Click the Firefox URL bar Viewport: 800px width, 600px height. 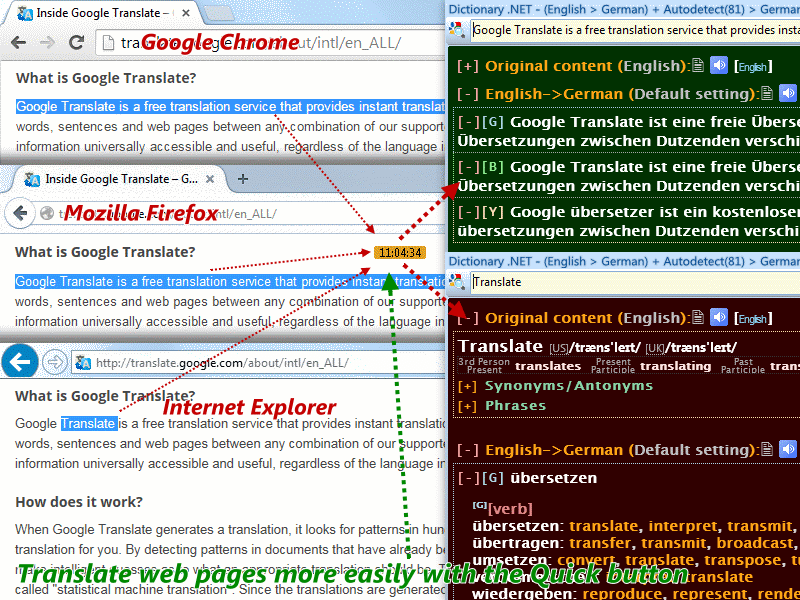[240, 213]
